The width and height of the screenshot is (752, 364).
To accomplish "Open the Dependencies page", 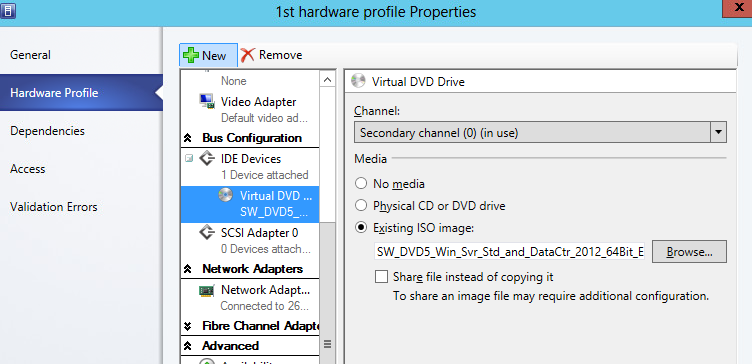I will pyautogui.click(x=47, y=131).
